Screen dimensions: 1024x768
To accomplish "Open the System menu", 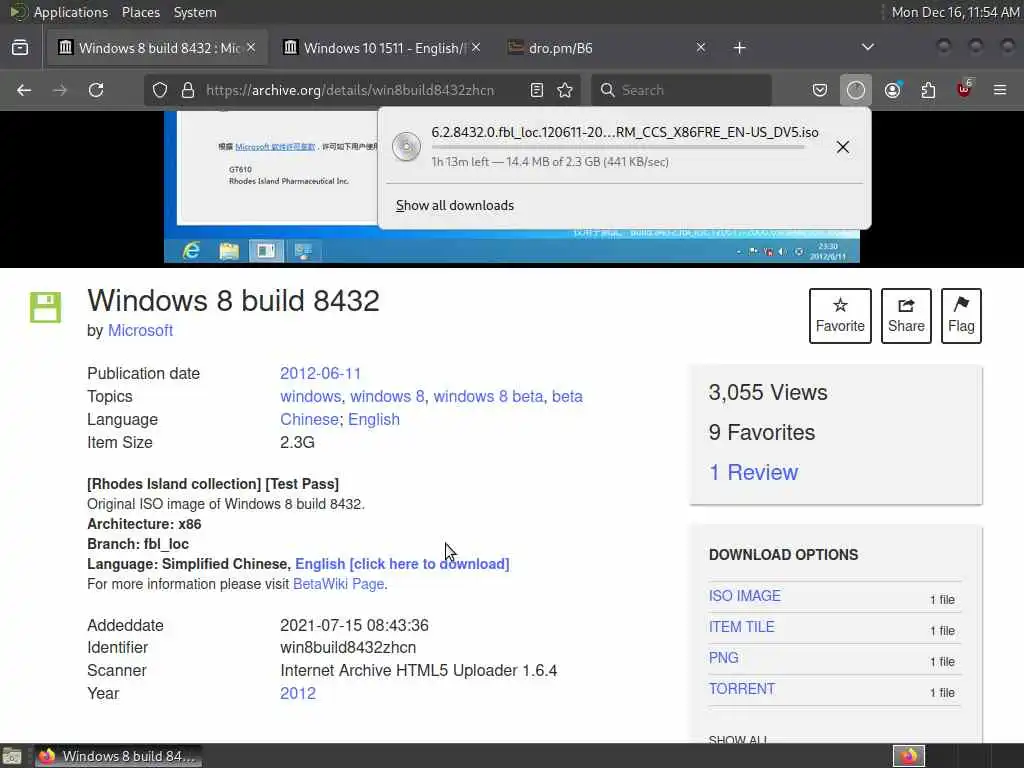I will coord(195,12).
